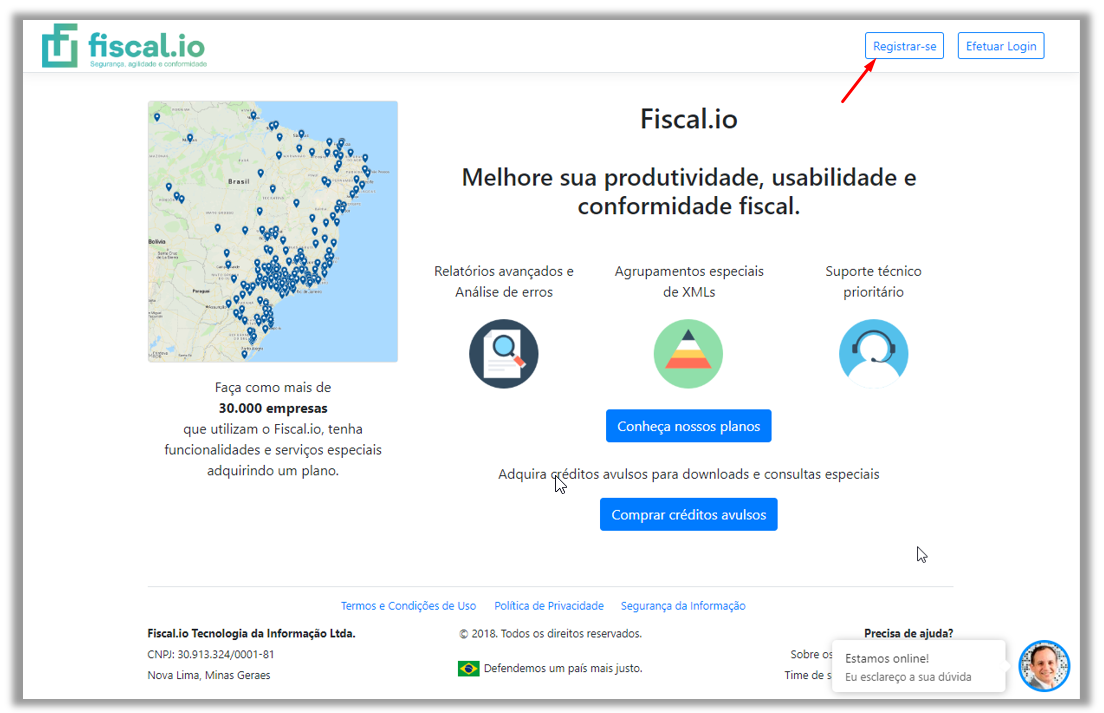Click the Fiscal.io main heading
This screenshot has width=1104, height=713.
click(x=689, y=119)
